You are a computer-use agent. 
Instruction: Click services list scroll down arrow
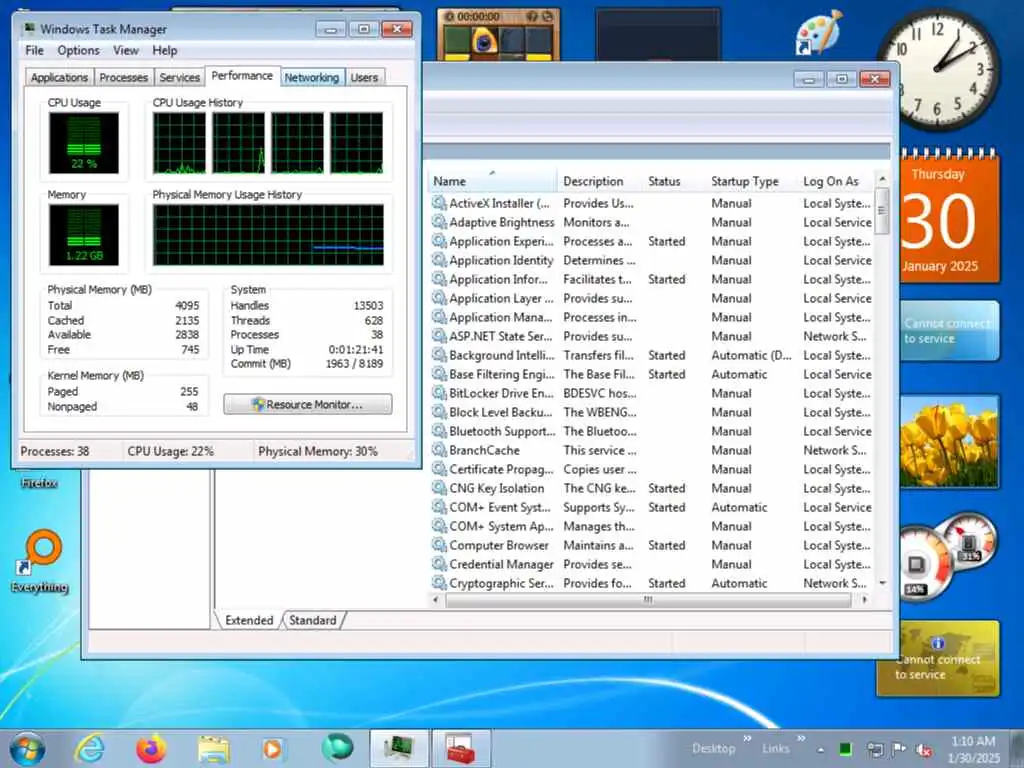(x=882, y=583)
